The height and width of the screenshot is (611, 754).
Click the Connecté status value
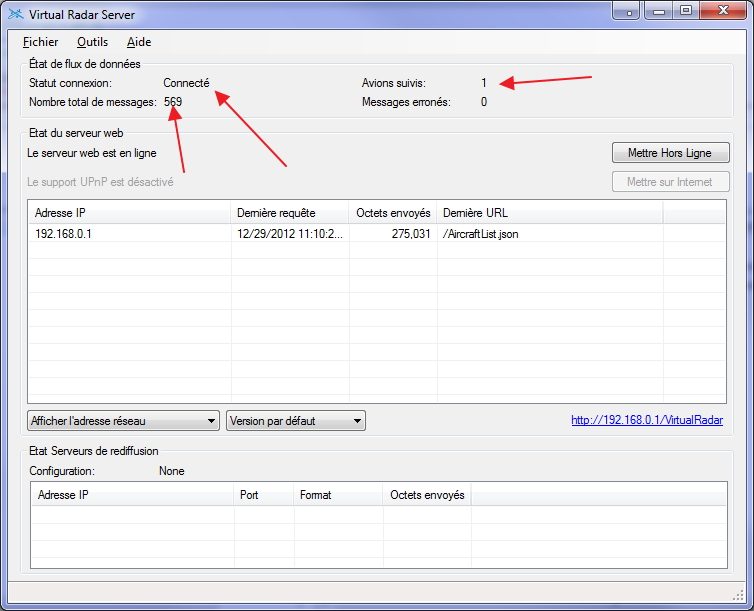(187, 83)
